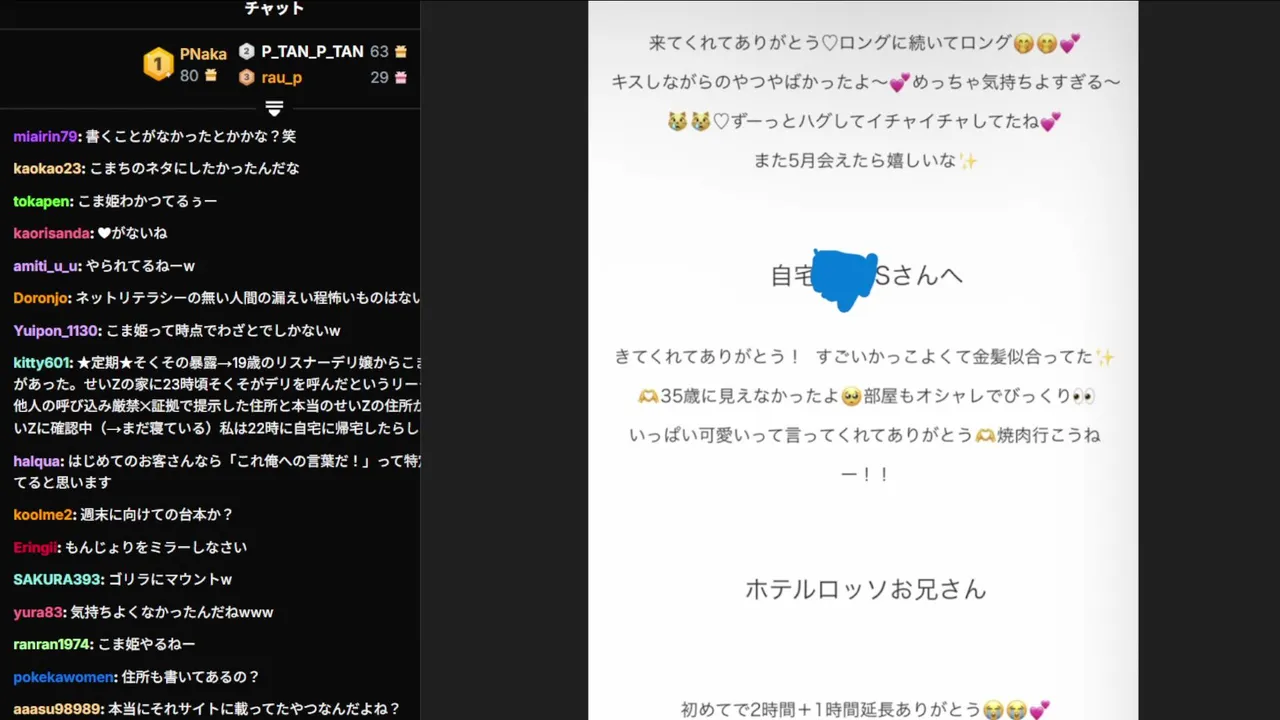Image resolution: width=1280 pixels, height=720 pixels.
Task: Click username Doronjo in chat
Action: point(41,298)
